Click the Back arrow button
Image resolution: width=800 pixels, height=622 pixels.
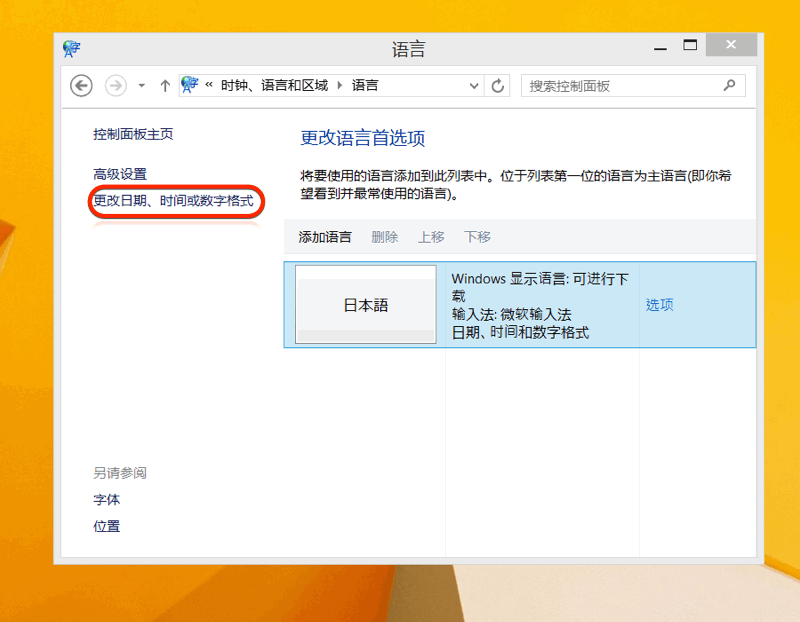[82, 86]
